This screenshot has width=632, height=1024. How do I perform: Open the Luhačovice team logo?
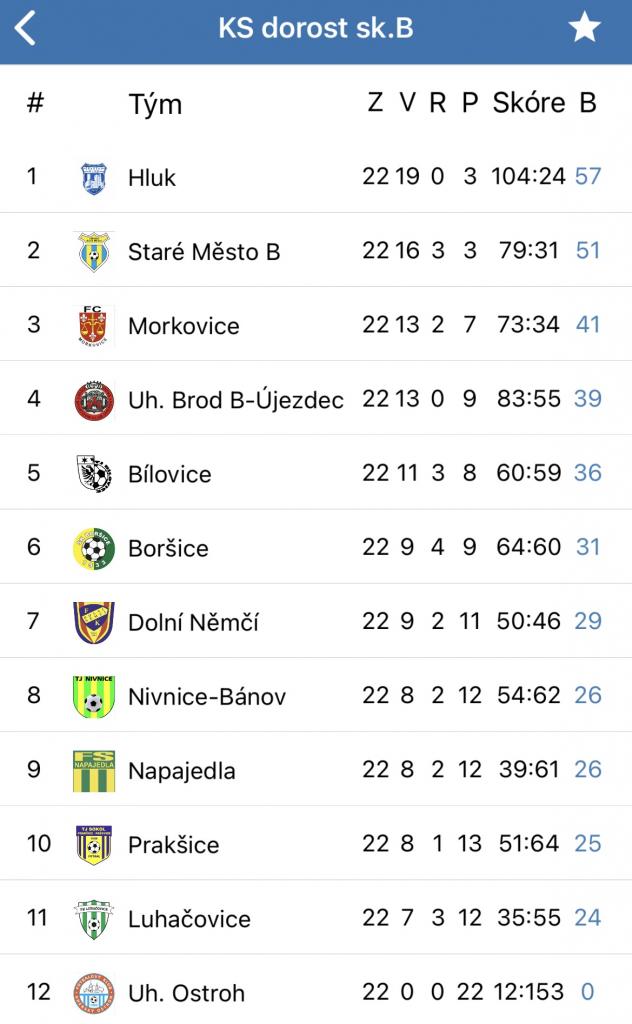pos(93,918)
